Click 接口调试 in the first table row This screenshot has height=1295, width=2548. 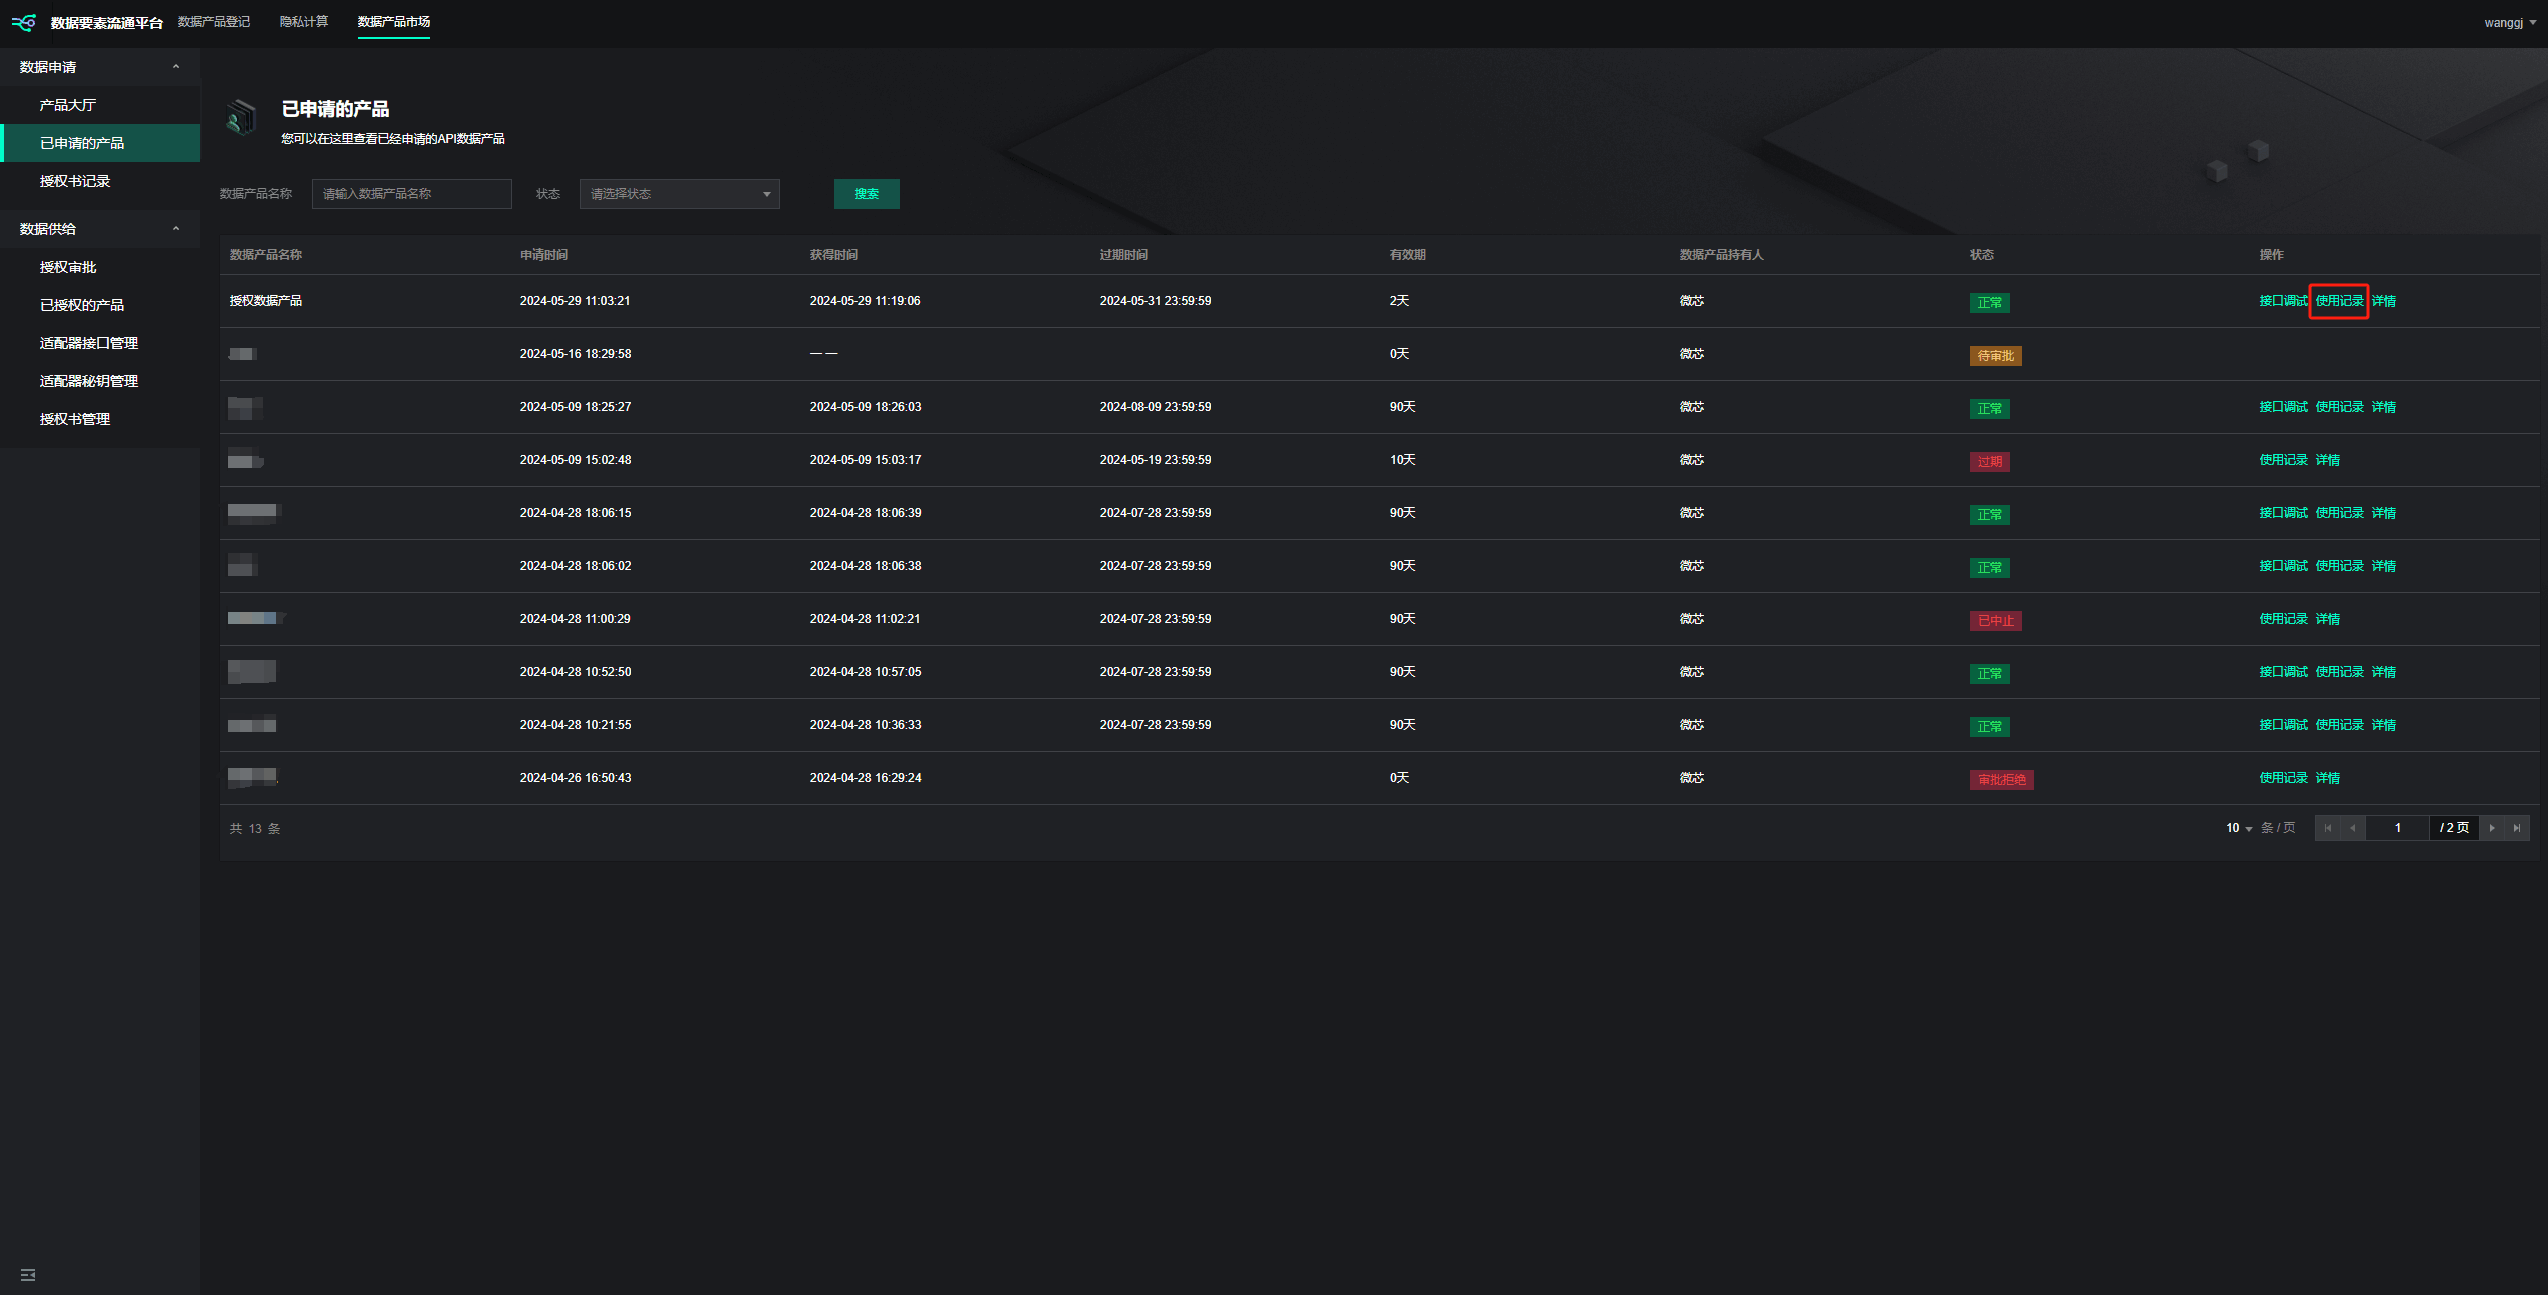tap(2283, 301)
